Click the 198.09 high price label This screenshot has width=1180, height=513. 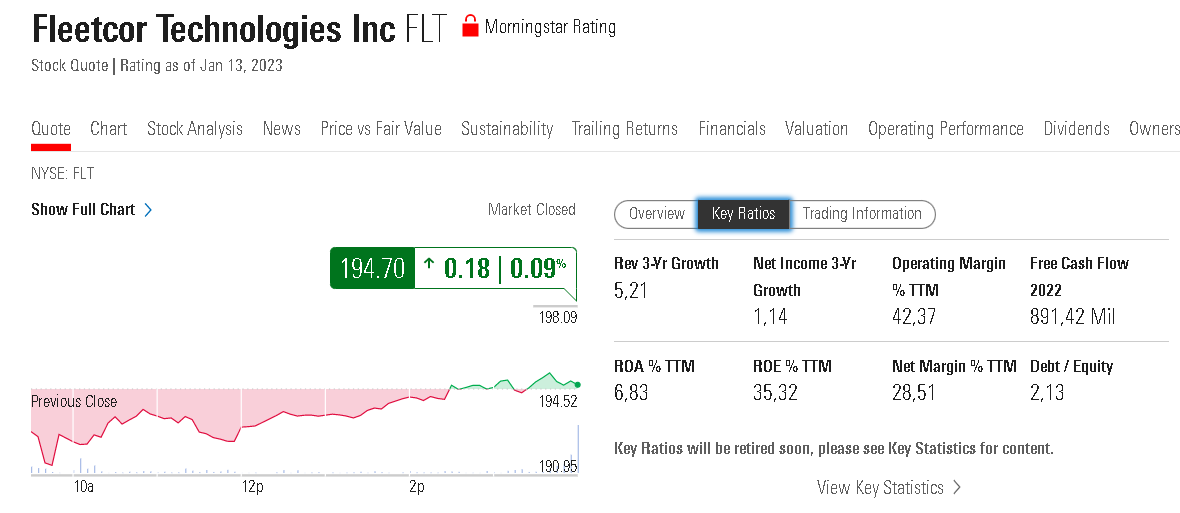[558, 317]
